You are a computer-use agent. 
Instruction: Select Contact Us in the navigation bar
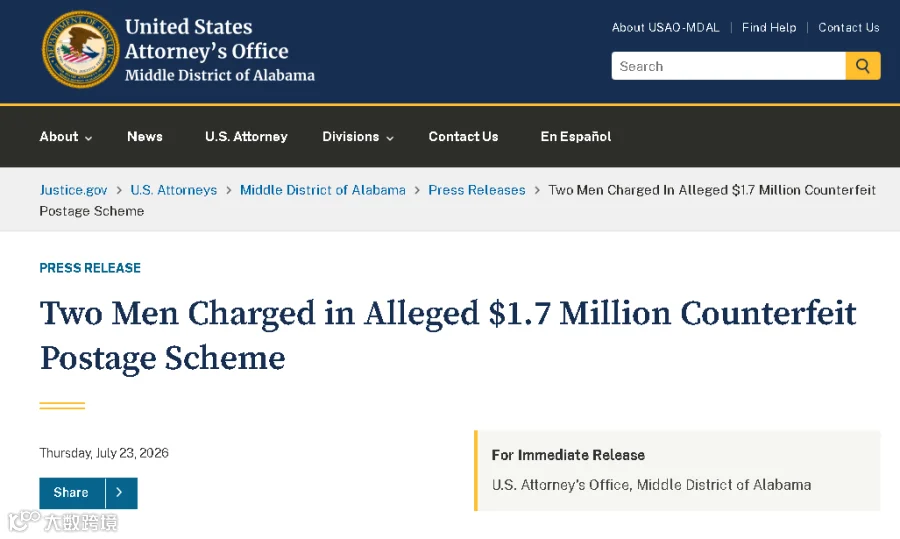pyautogui.click(x=463, y=137)
